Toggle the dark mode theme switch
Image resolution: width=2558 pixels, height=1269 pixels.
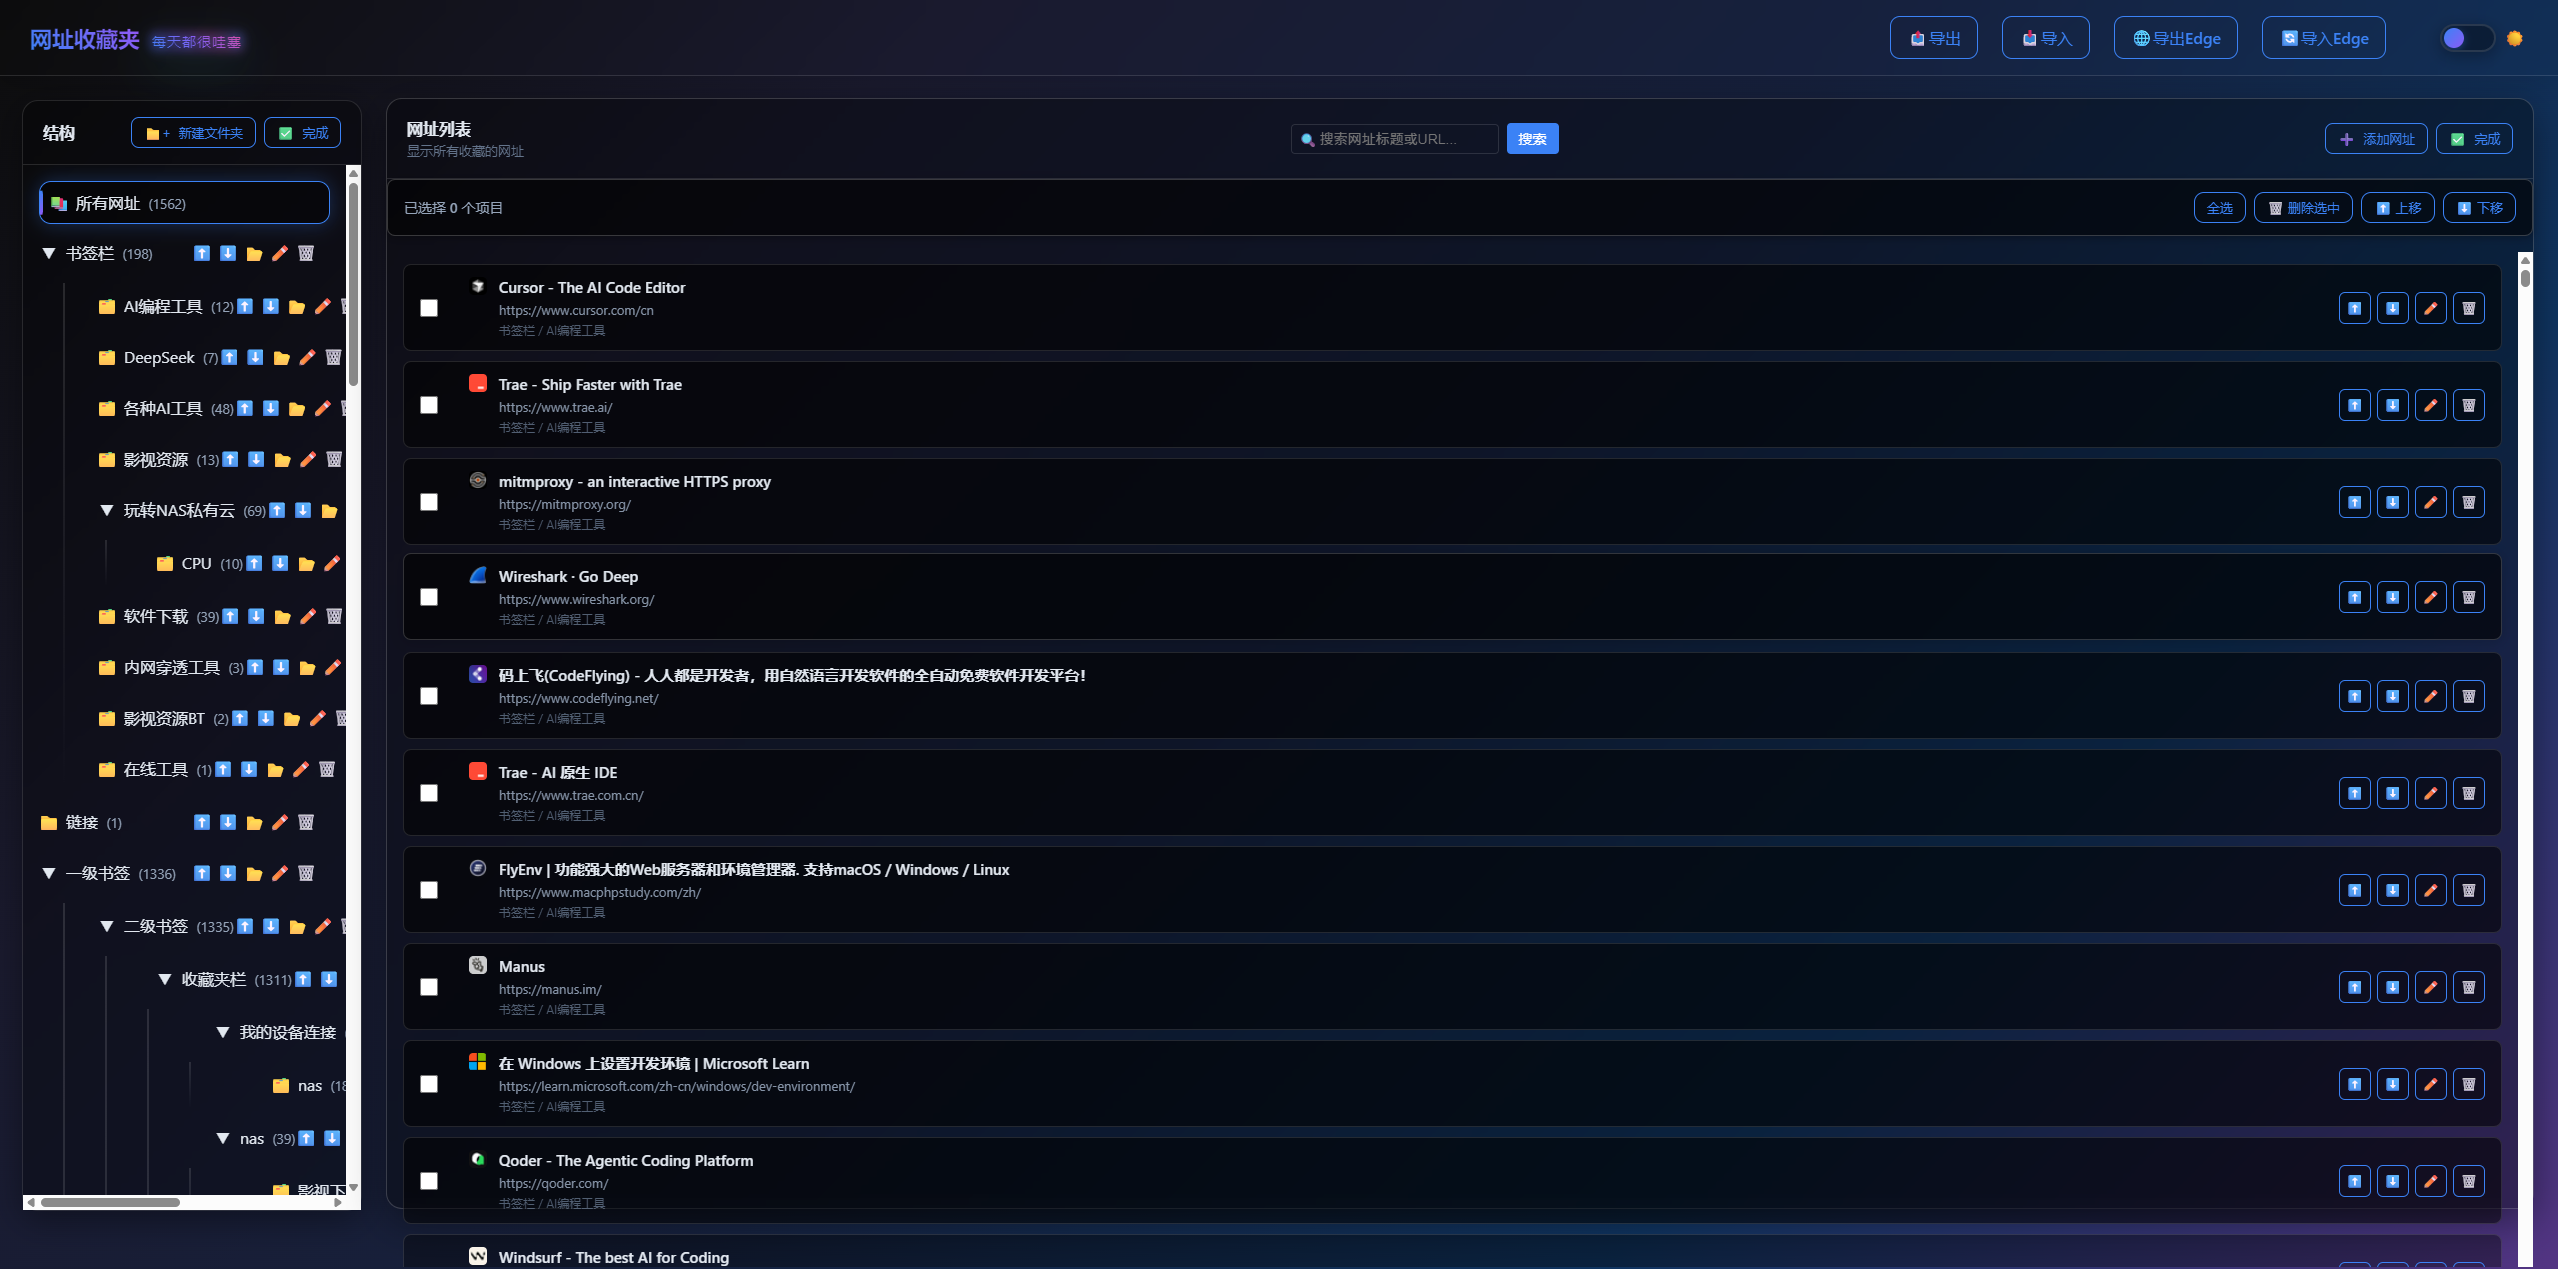point(2466,39)
